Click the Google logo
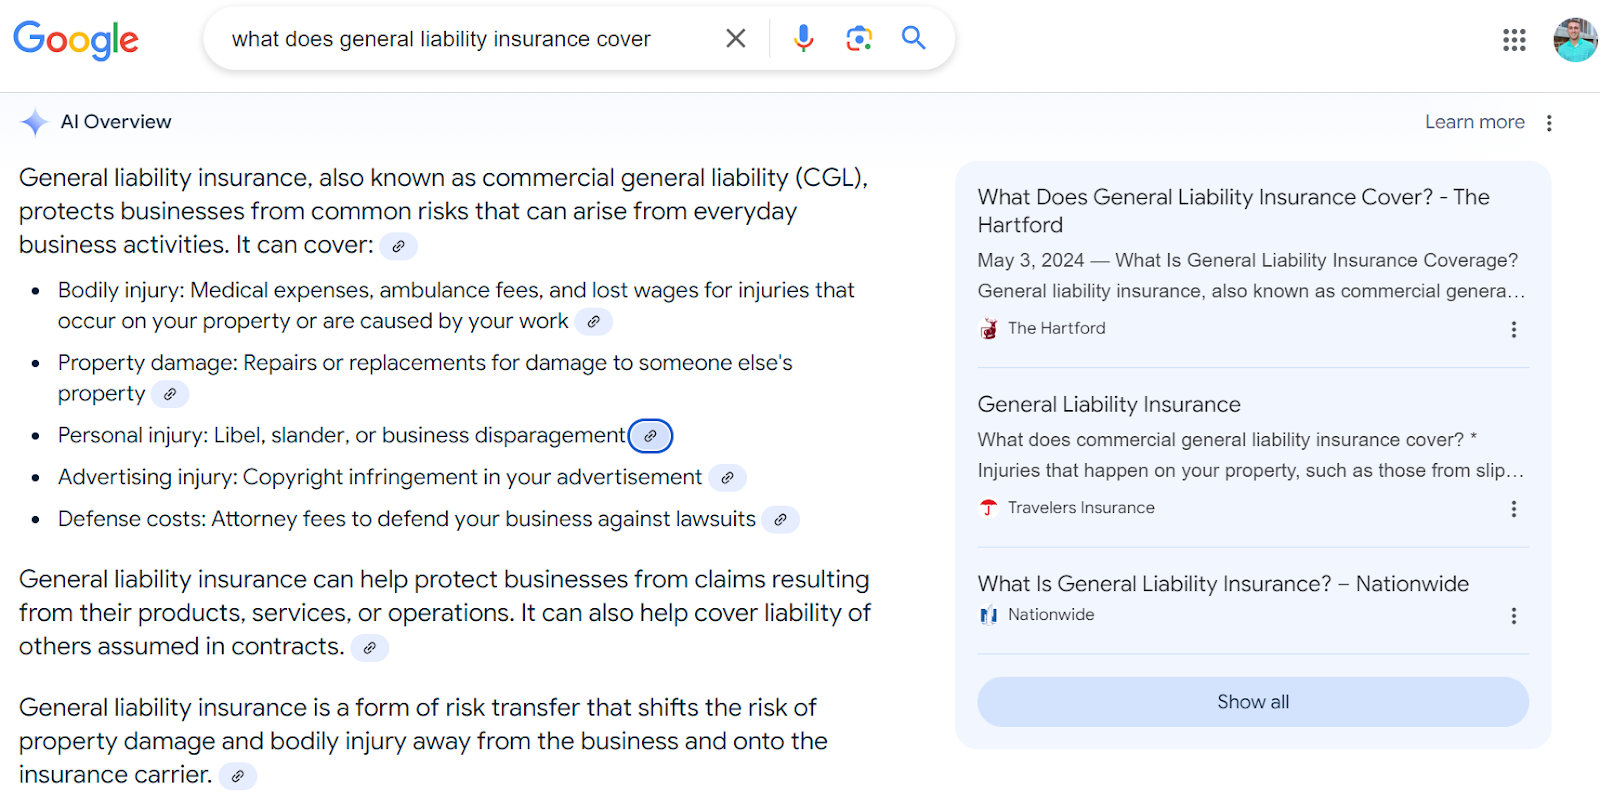The height and width of the screenshot is (793, 1600). coord(76,40)
